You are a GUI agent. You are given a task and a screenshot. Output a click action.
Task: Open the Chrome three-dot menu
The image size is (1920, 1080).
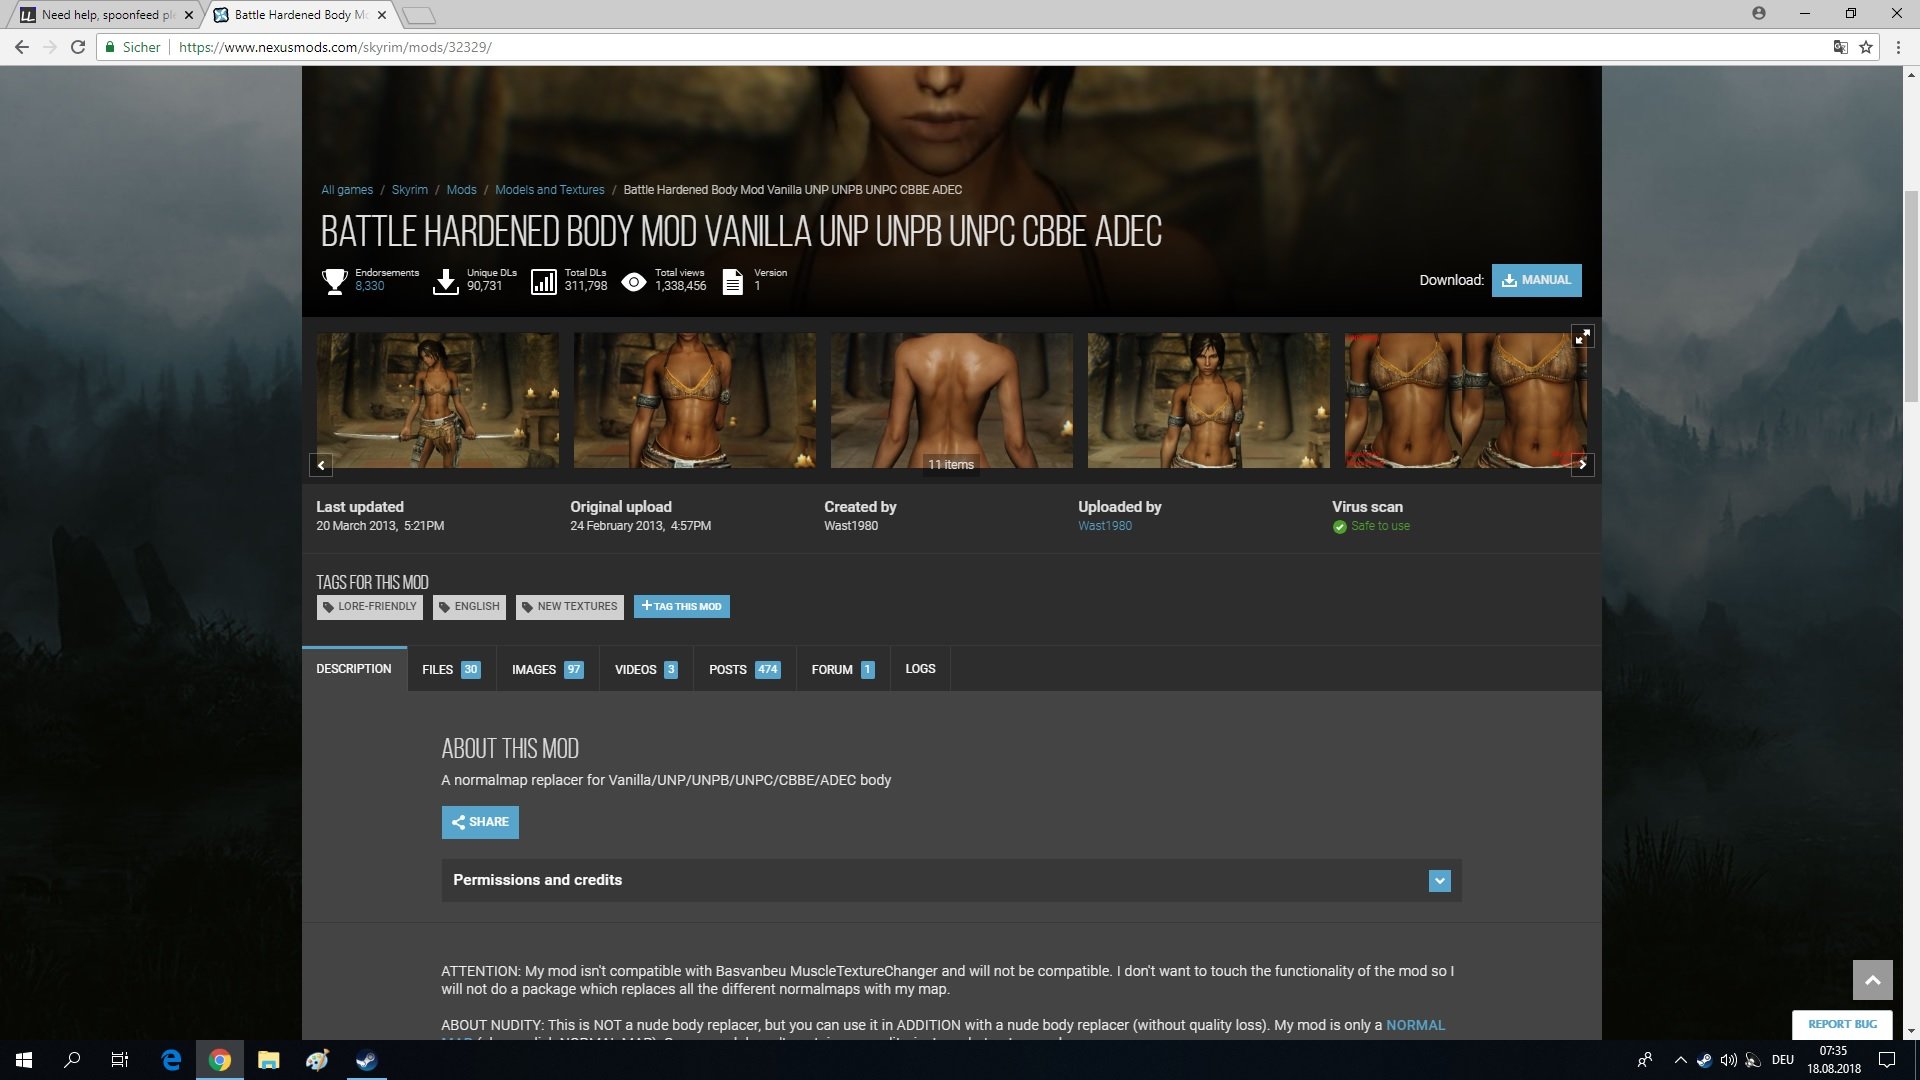click(x=1898, y=47)
